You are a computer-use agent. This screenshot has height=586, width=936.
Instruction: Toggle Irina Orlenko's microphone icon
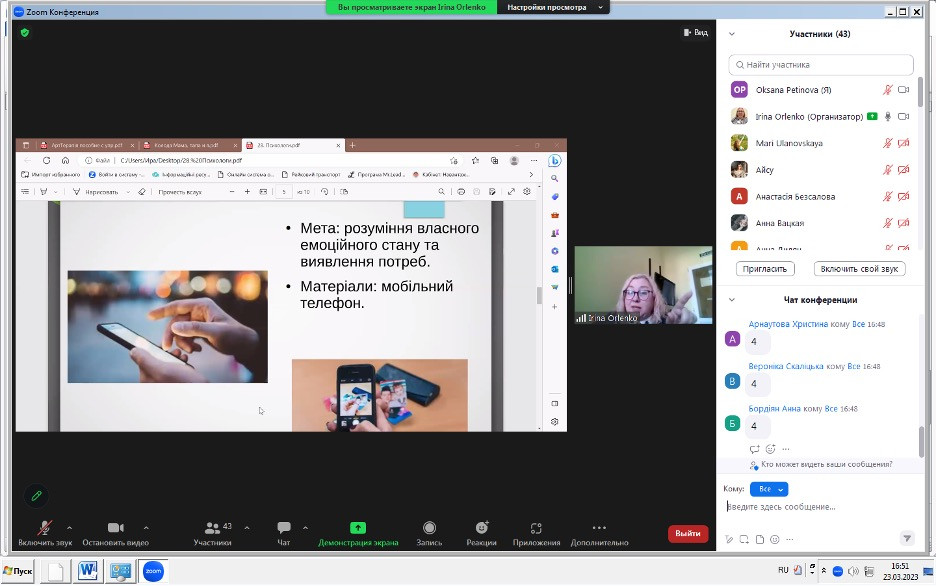tap(888, 116)
